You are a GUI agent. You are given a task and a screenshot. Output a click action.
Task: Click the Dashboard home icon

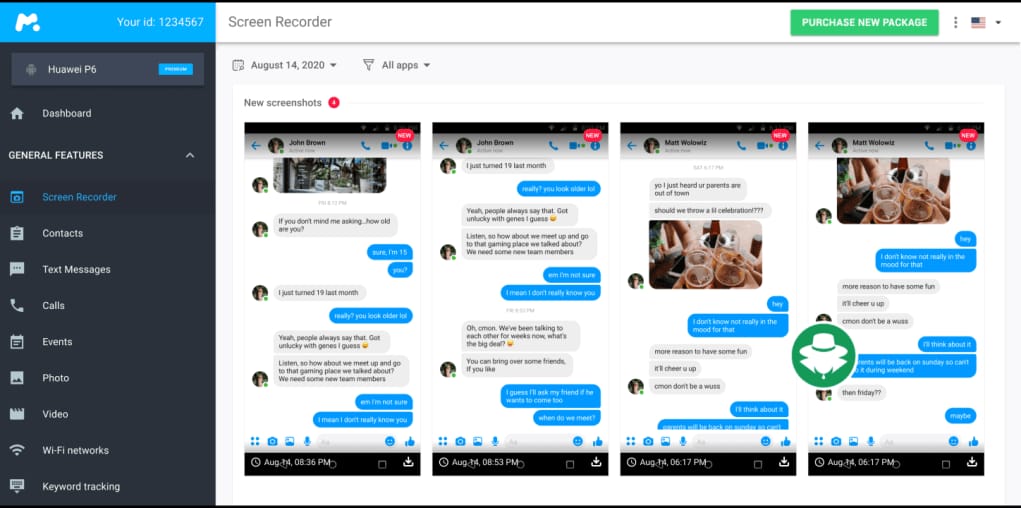pos(17,113)
